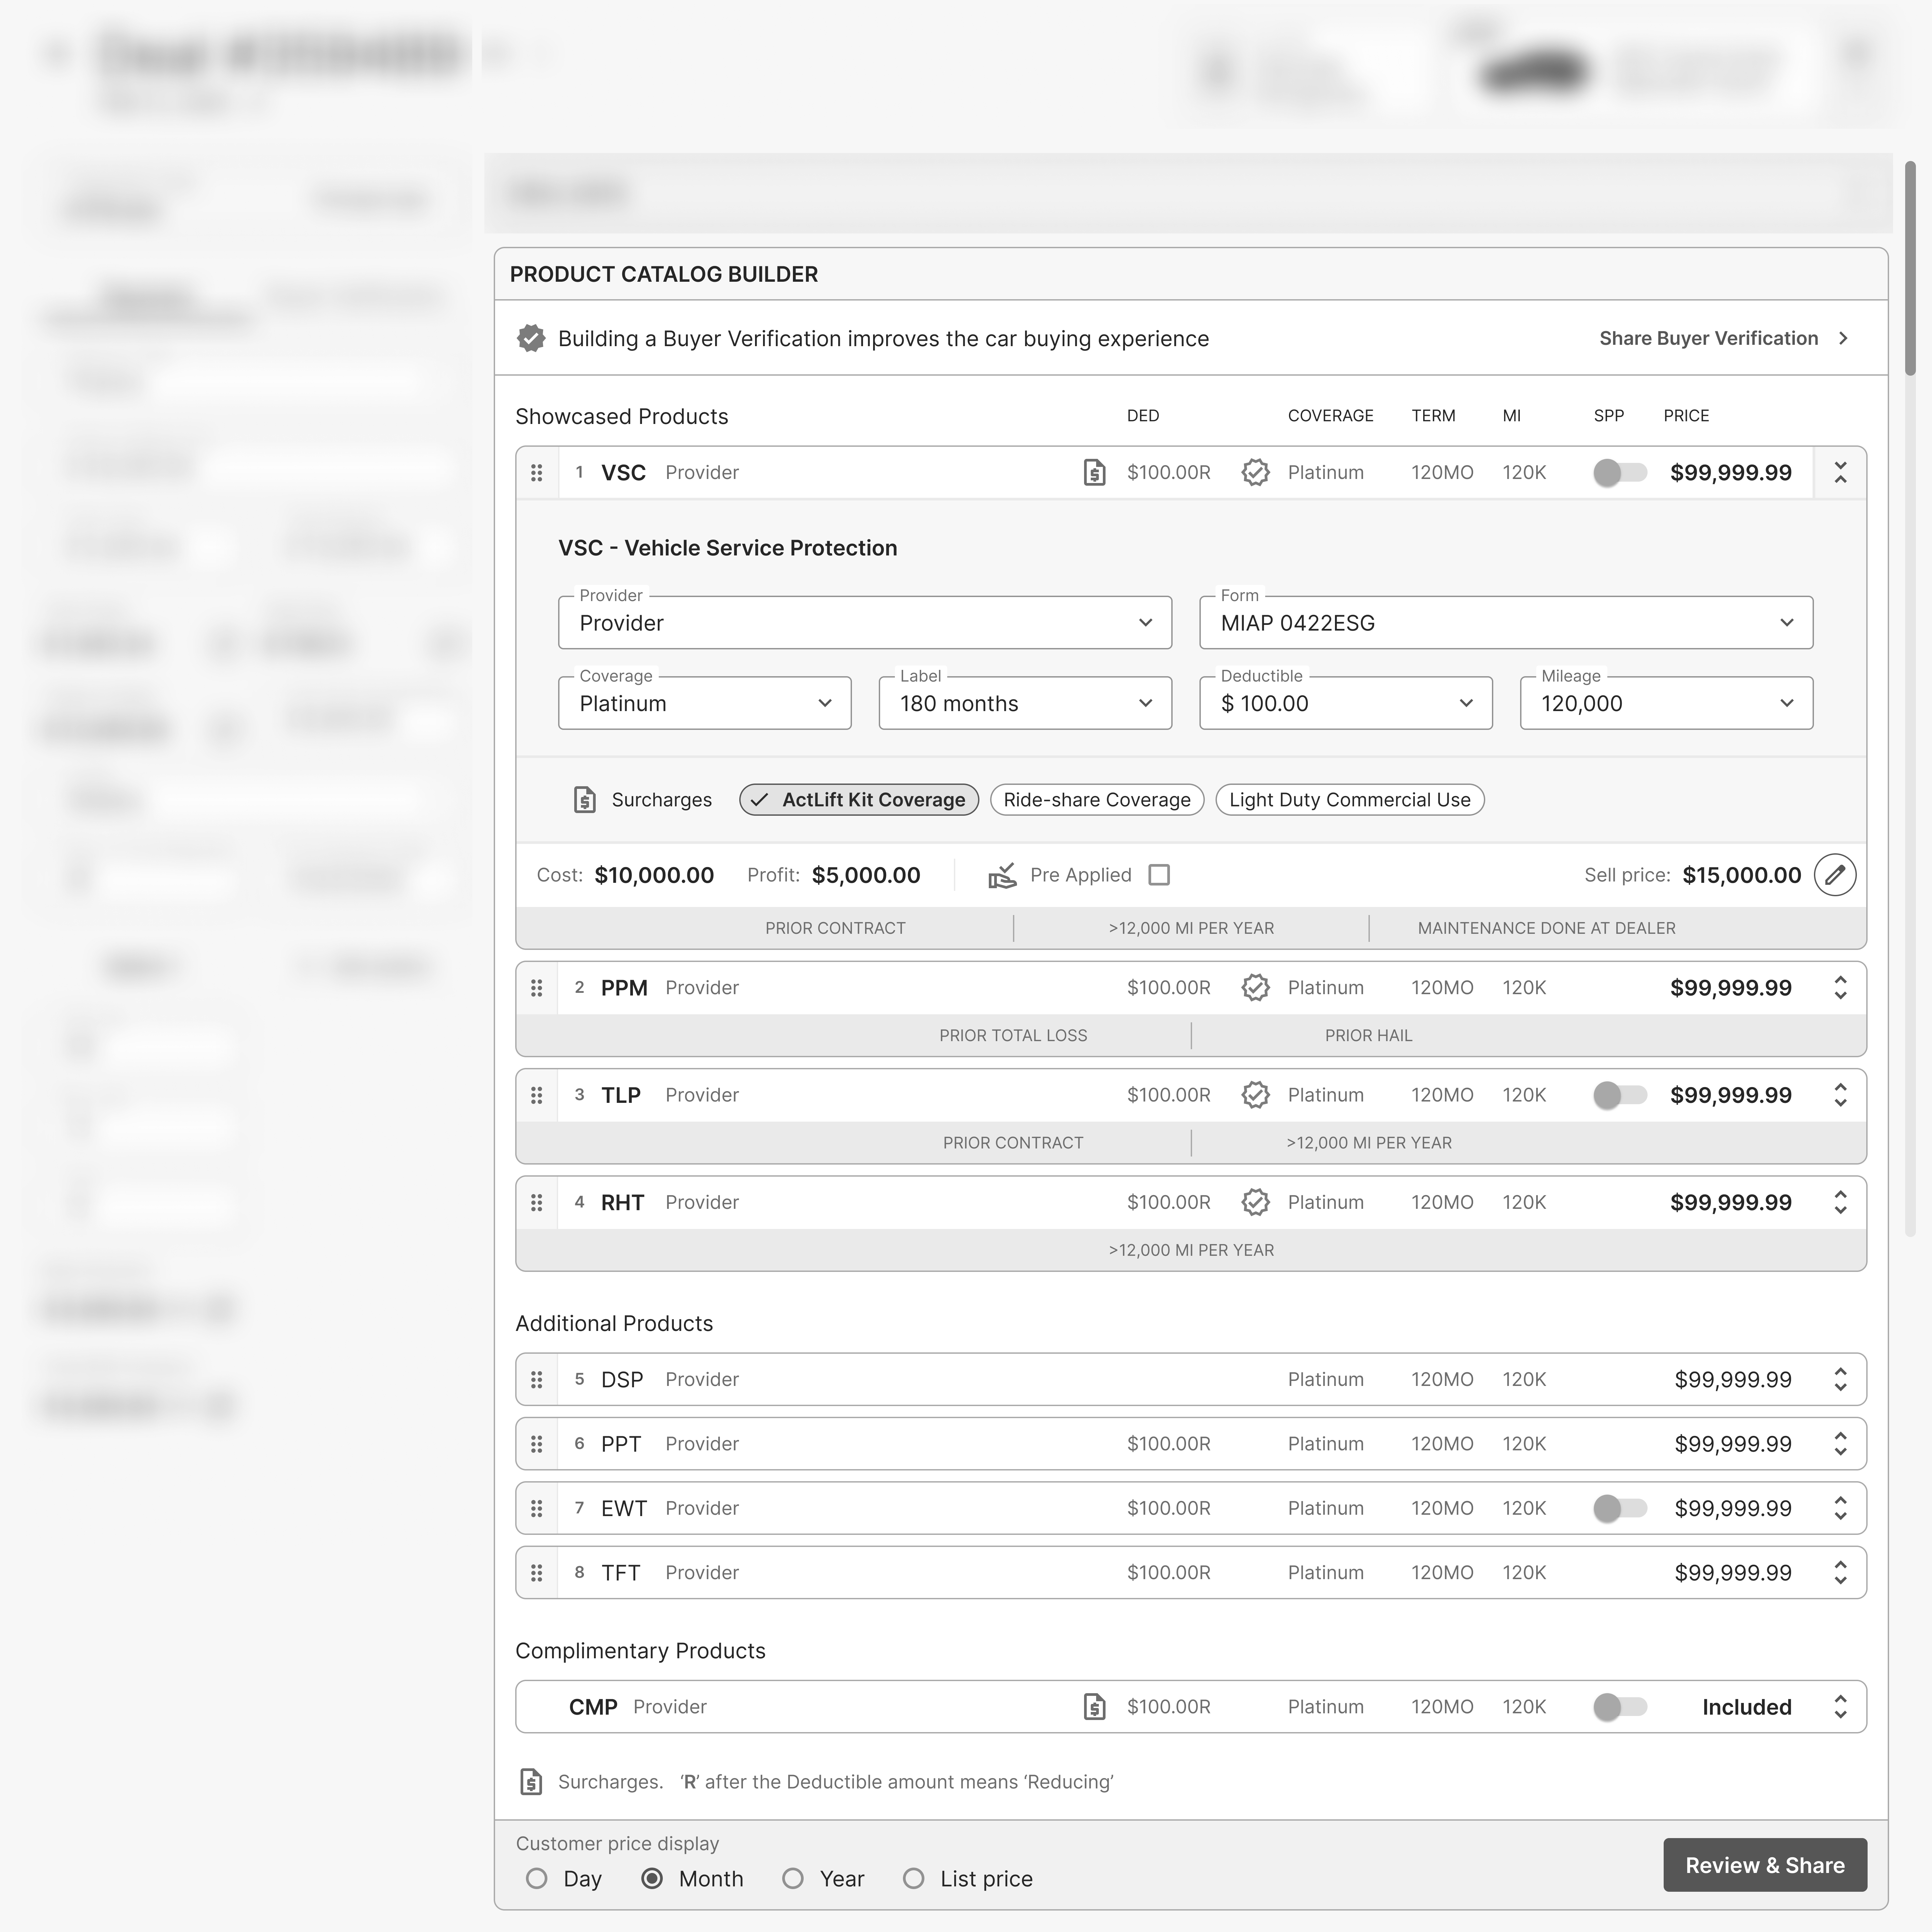Open the Label dropdown showing 180 months
Viewport: 1932px width, 1932px height.
pyautogui.click(x=1025, y=703)
